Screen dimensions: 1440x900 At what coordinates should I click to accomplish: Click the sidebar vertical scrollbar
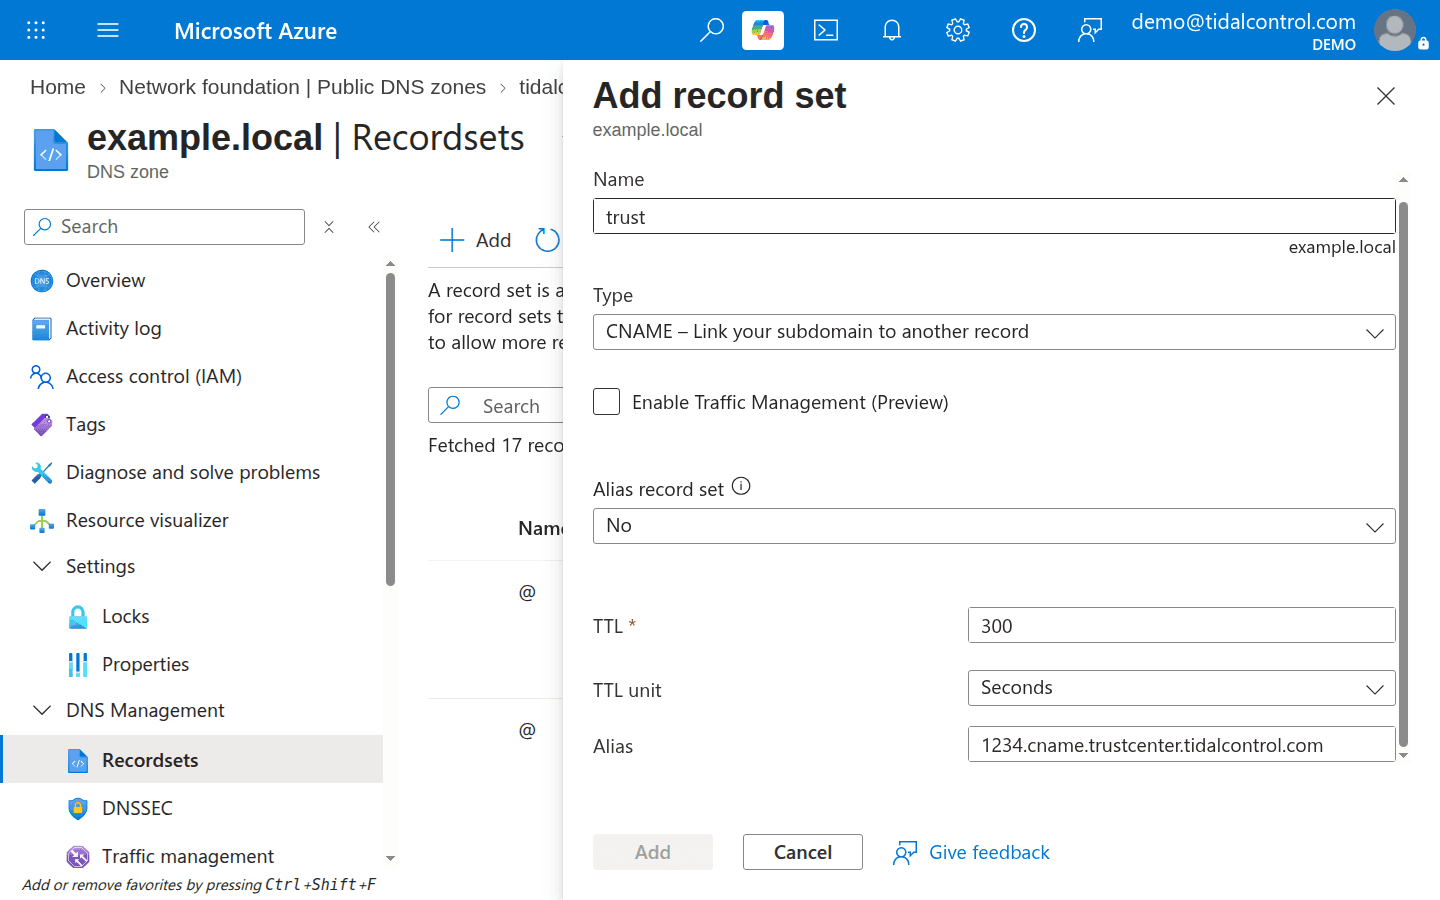(x=390, y=430)
